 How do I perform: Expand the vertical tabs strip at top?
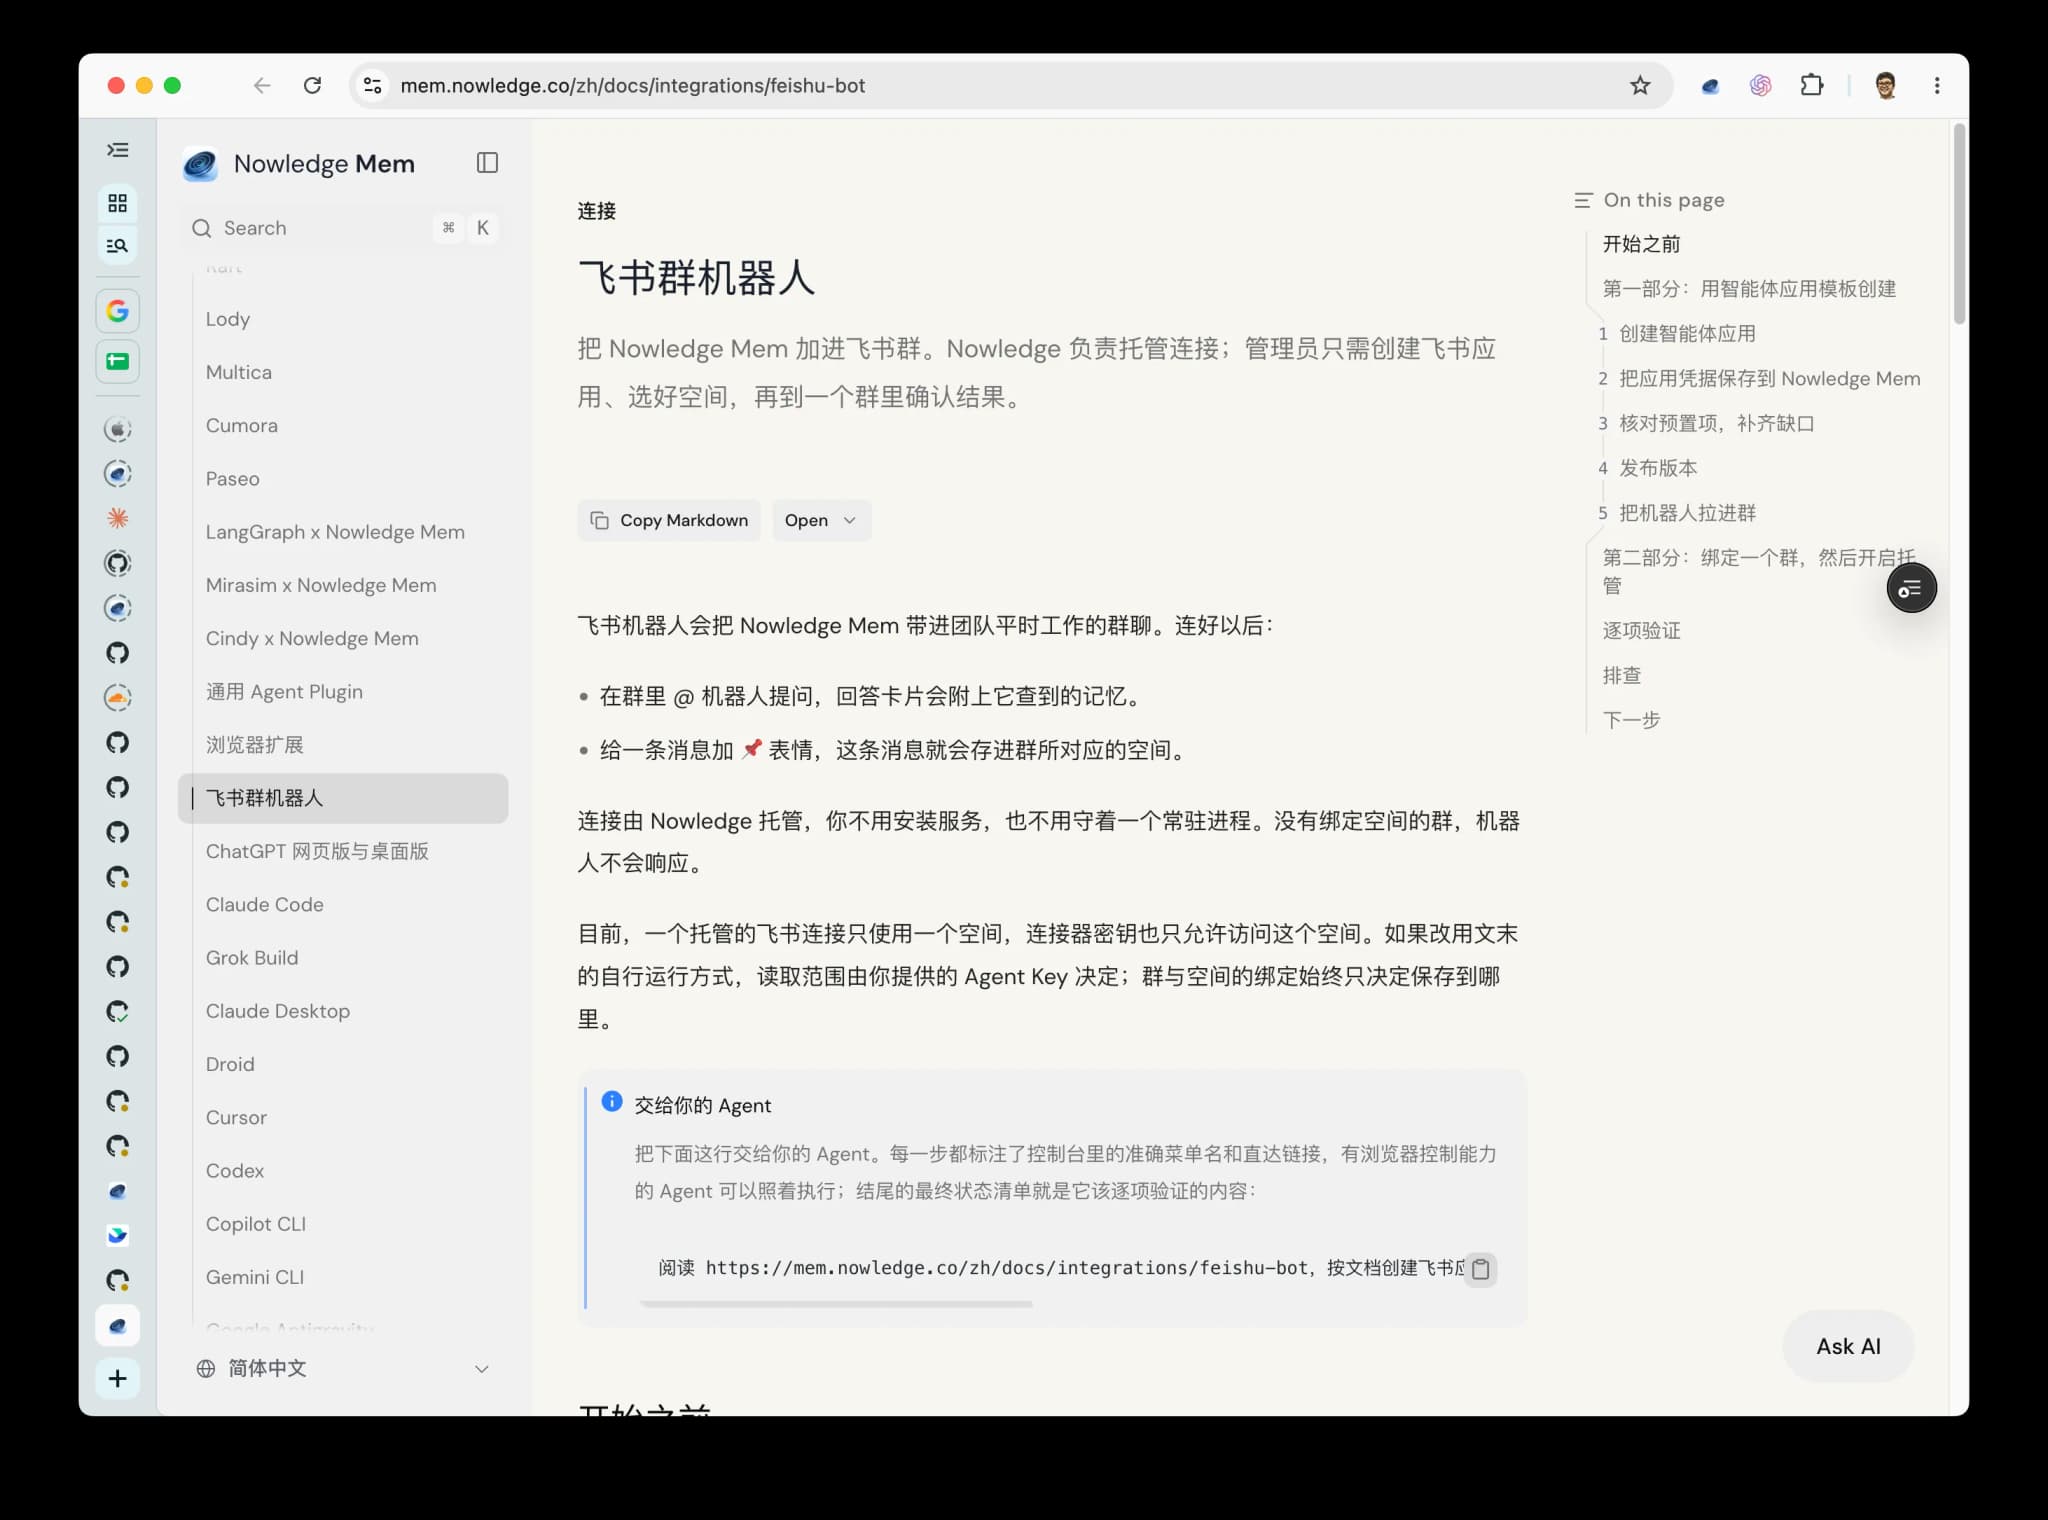[x=118, y=150]
